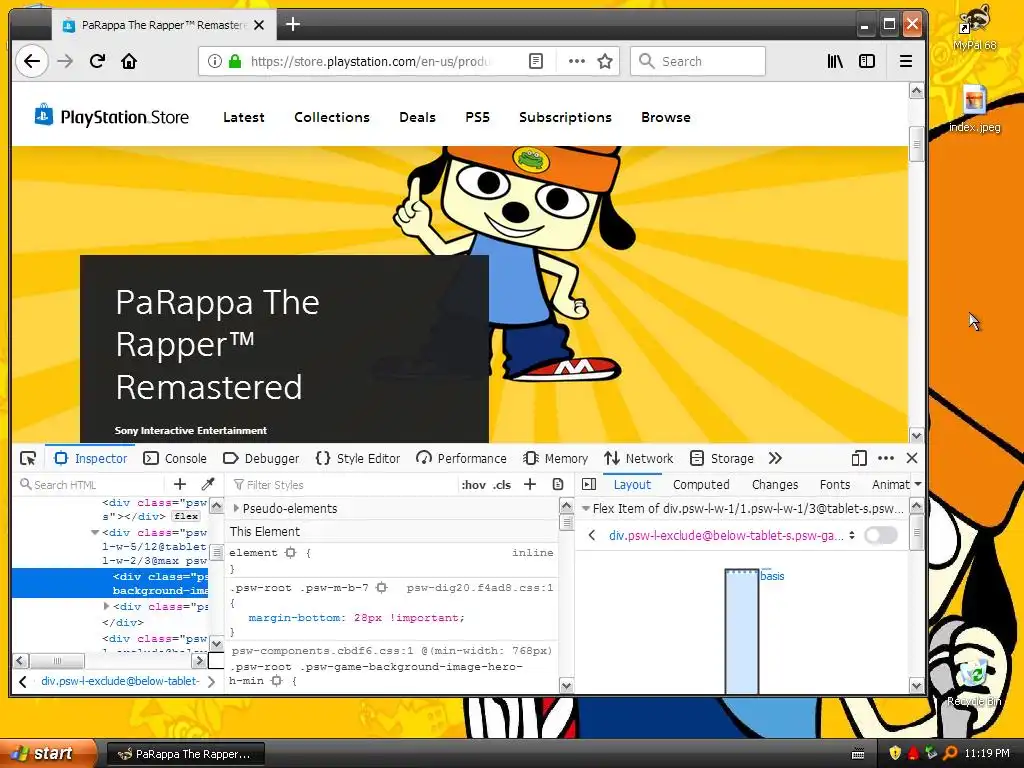
Task: Show more devtools tools chevron
Action: tap(775, 458)
